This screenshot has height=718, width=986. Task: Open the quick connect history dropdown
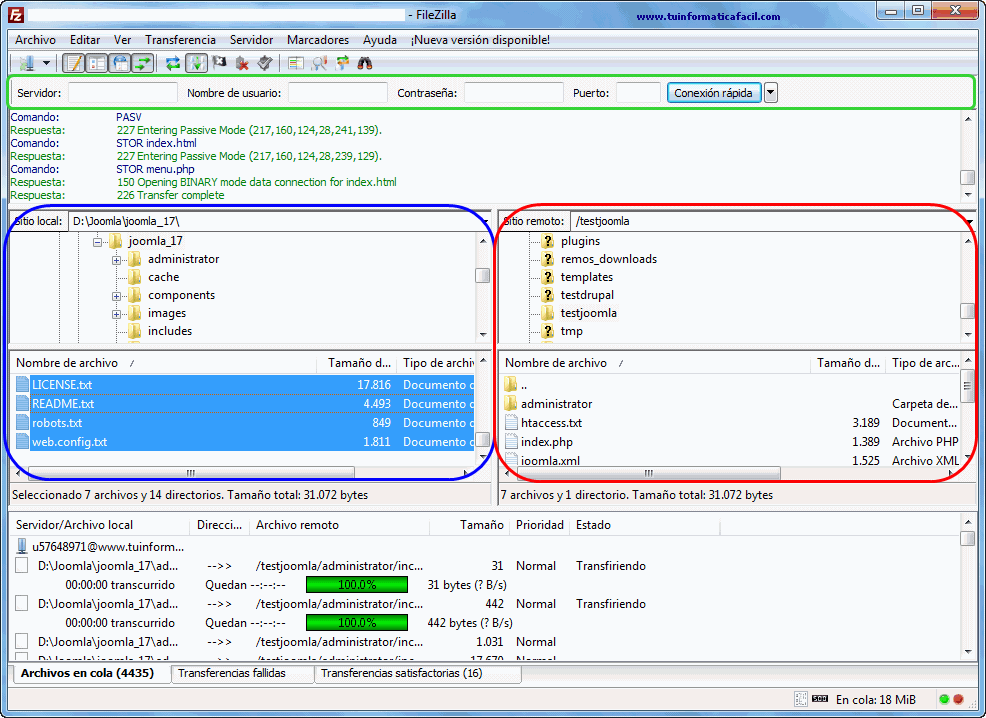coord(770,93)
